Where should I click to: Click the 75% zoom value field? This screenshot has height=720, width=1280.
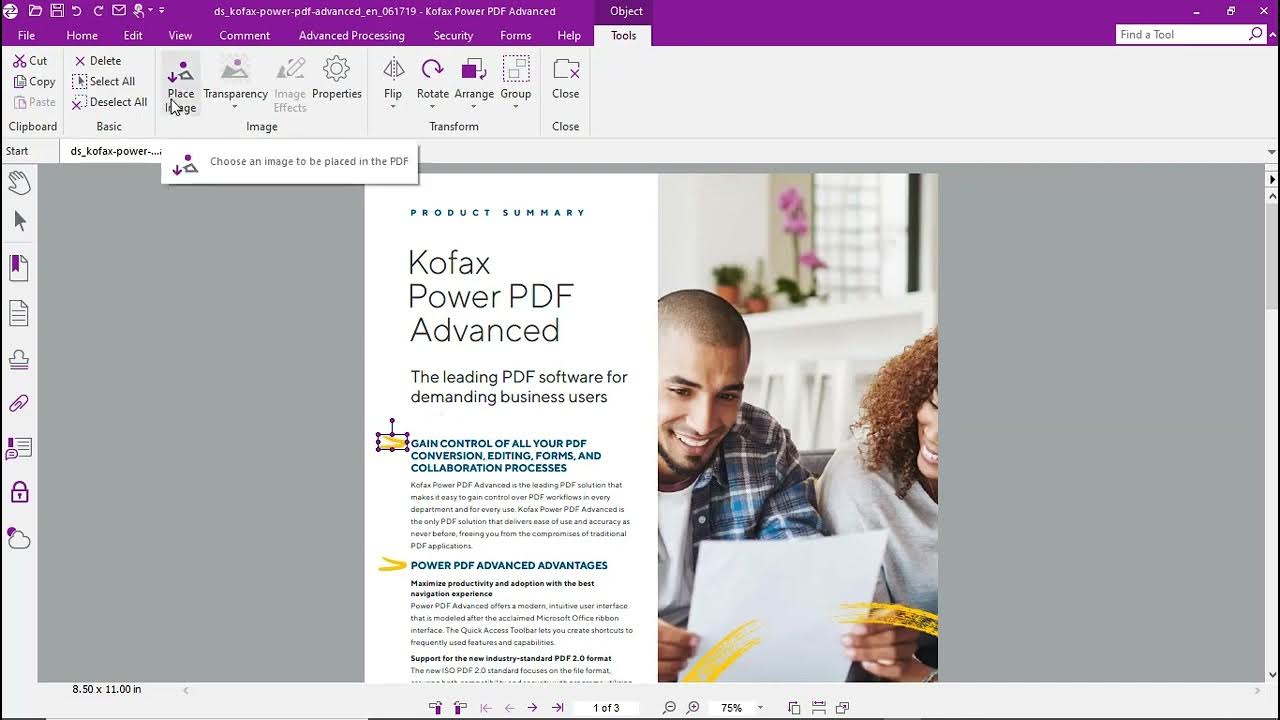732,708
